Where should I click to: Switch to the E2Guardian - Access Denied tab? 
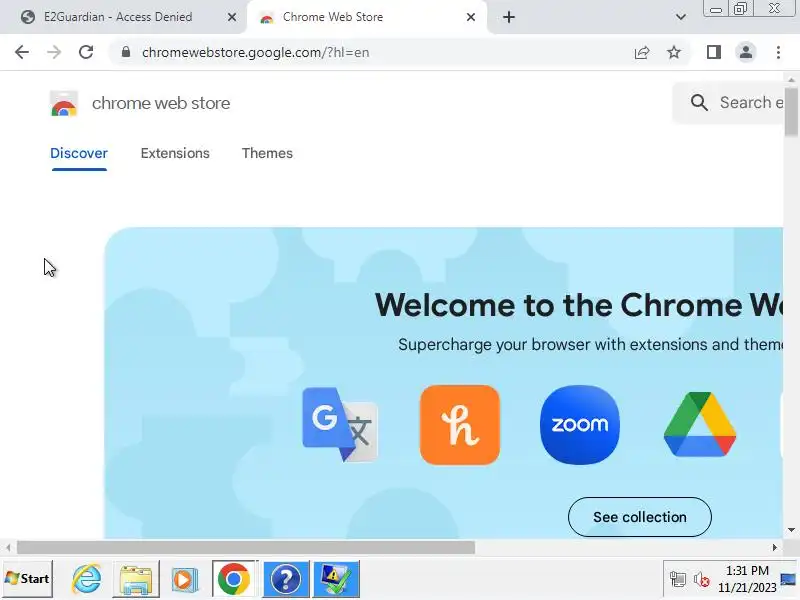pos(117,17)
